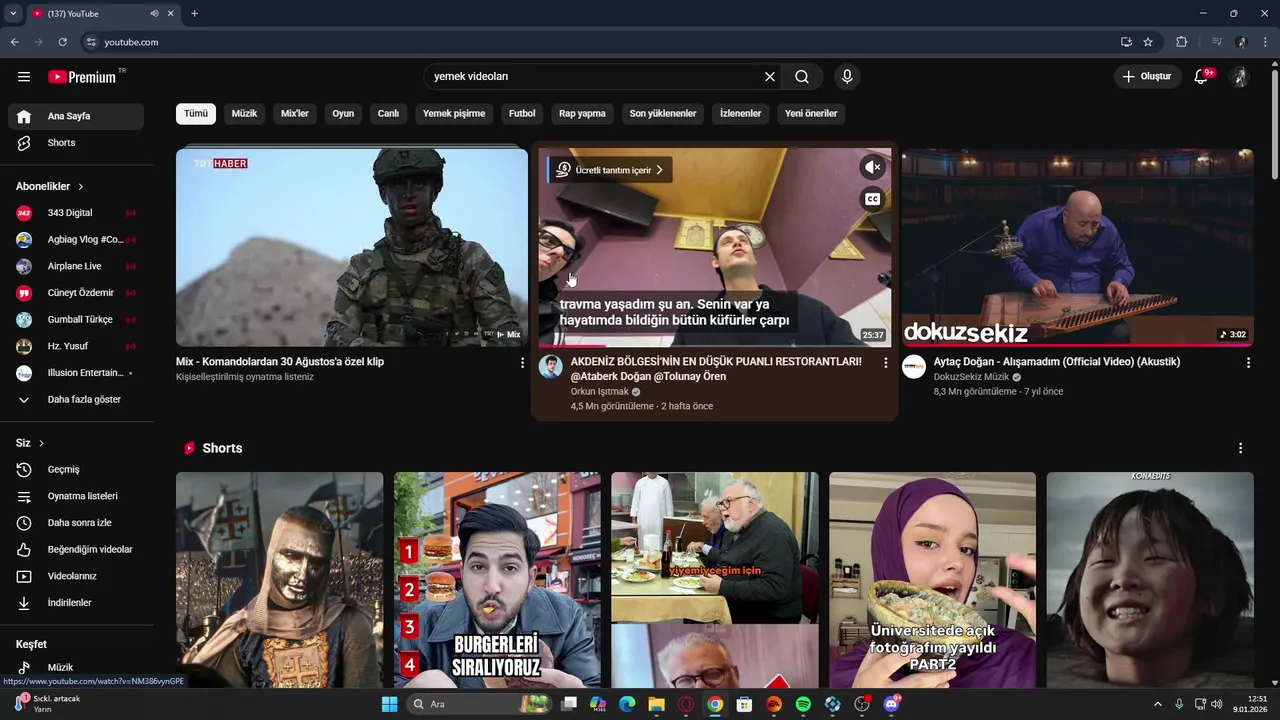Select the Mix'ler filter chip
Viewport: 1280px width, 720px height.
coord(295,113)
